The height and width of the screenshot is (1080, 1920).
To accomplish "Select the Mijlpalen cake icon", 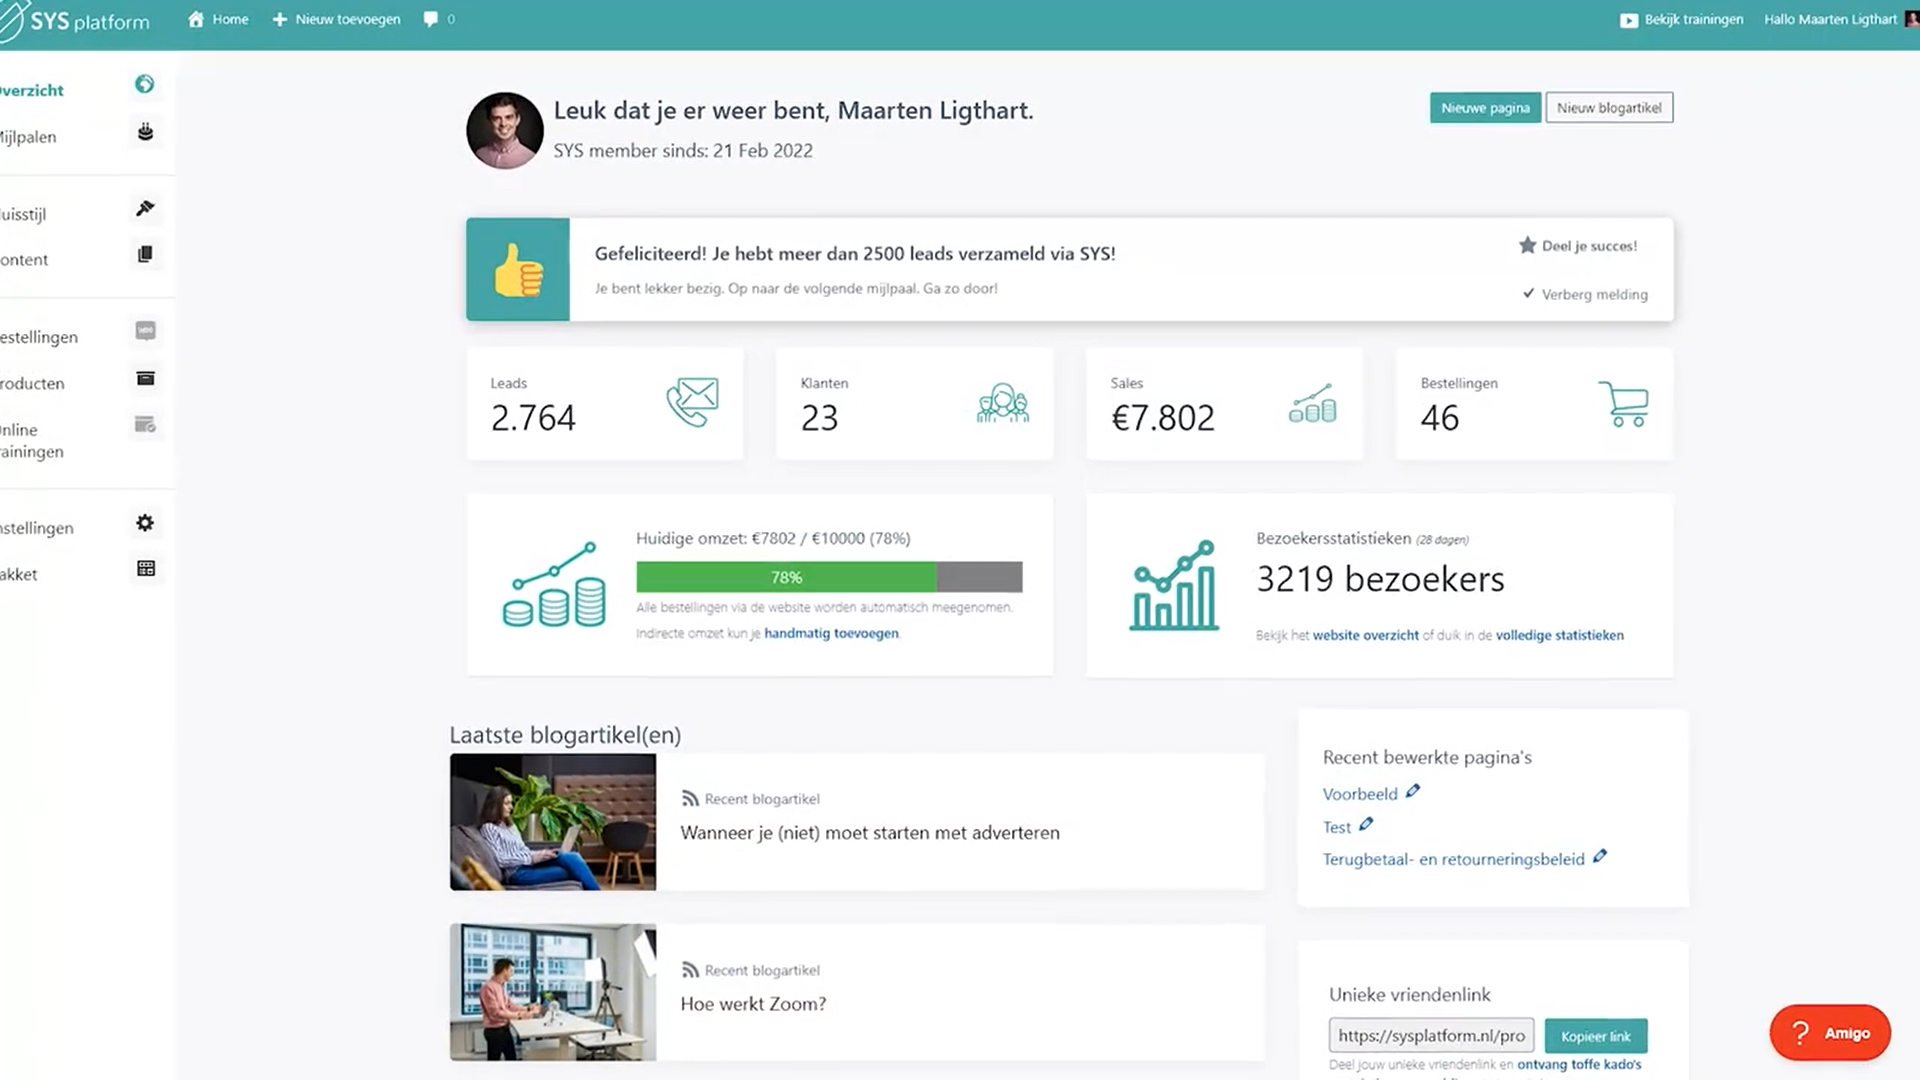I will (145, 131).
